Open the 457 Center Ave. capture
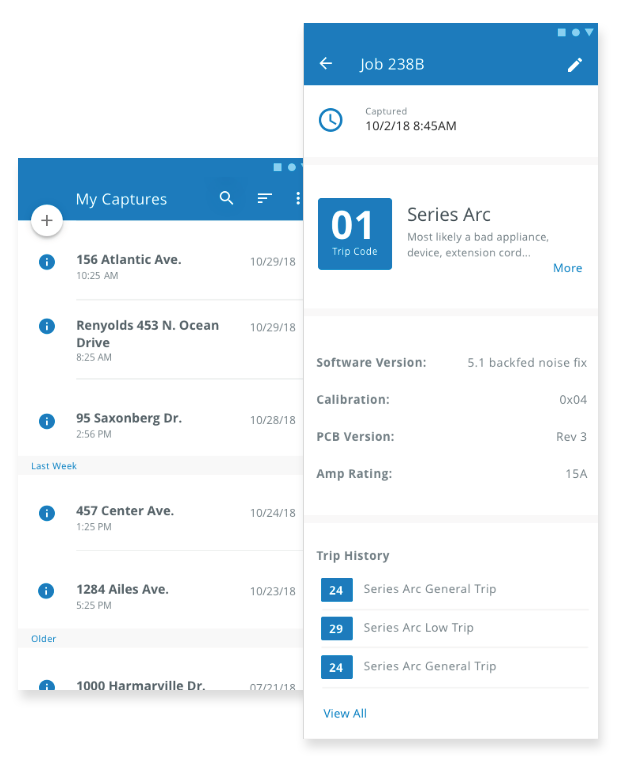 pos(161,513)
